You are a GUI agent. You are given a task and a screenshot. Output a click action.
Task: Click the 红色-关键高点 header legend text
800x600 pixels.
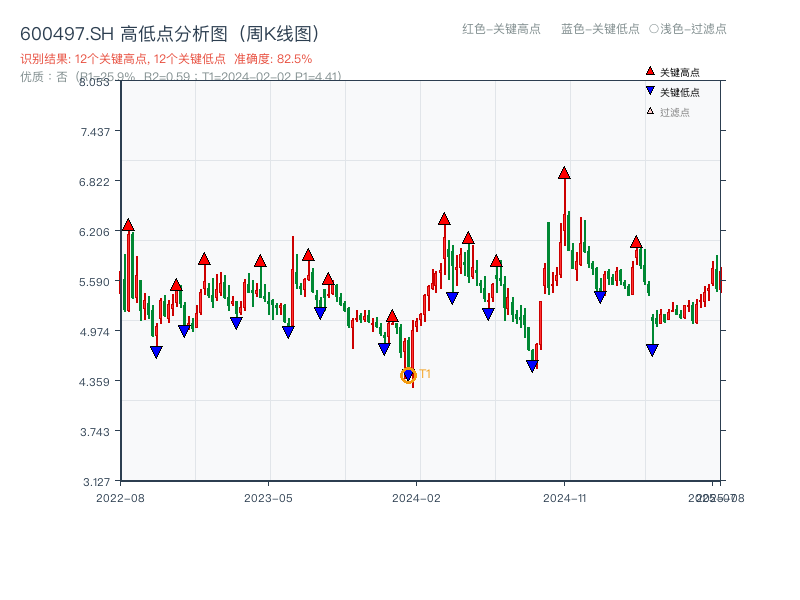501,29
